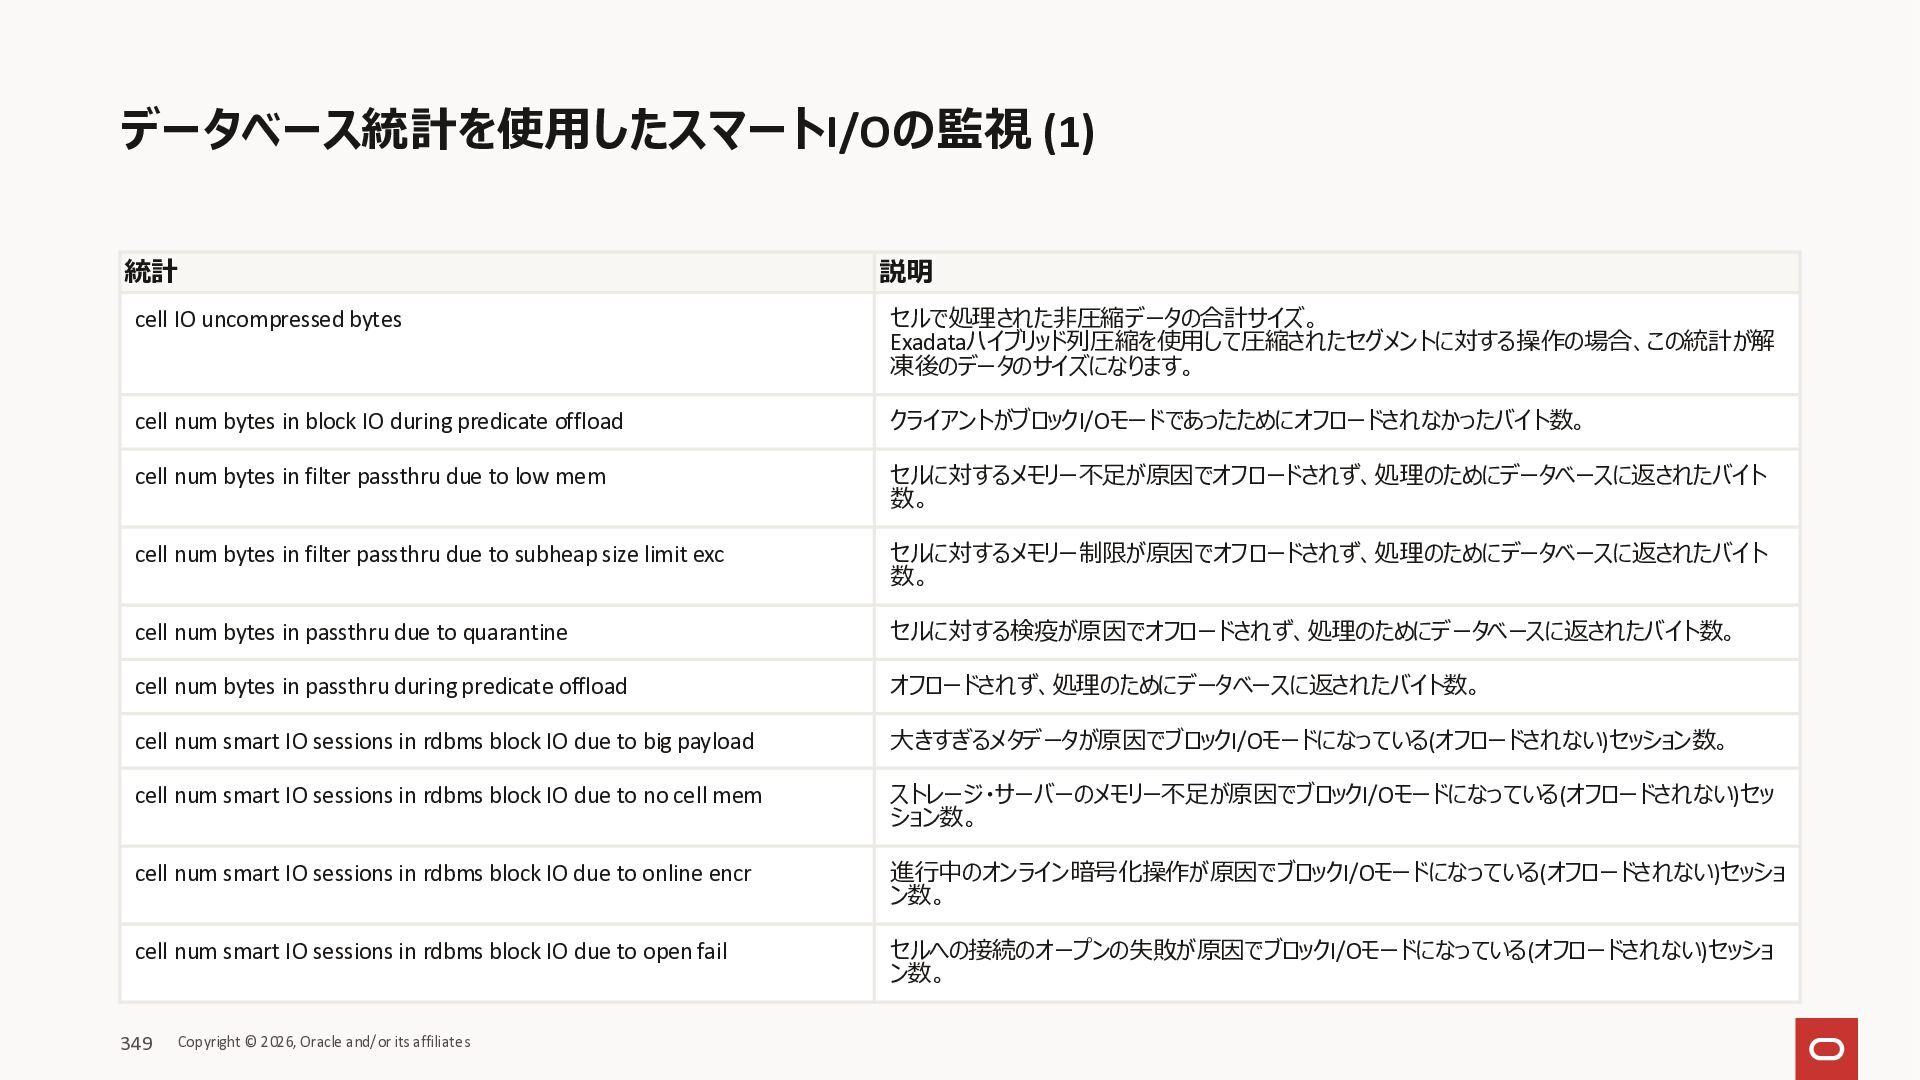Click block IO due to open fail entry

431,952
